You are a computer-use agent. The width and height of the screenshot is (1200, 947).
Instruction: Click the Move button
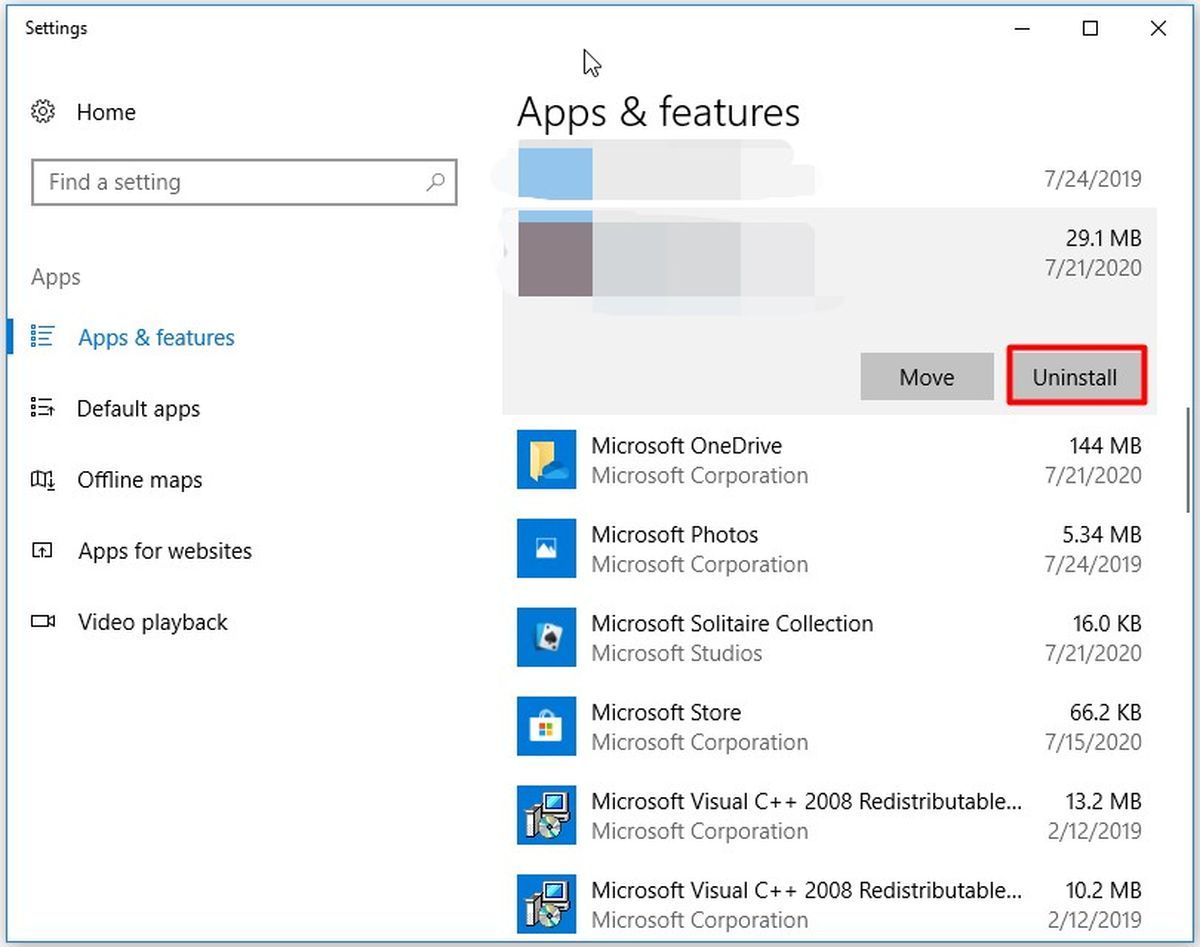tap(926, 376)
